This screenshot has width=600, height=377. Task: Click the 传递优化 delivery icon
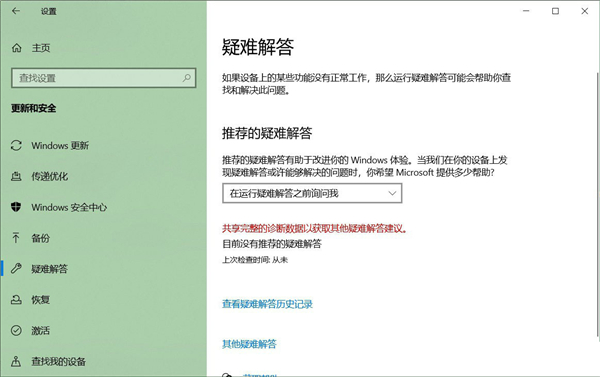(16, 176)
